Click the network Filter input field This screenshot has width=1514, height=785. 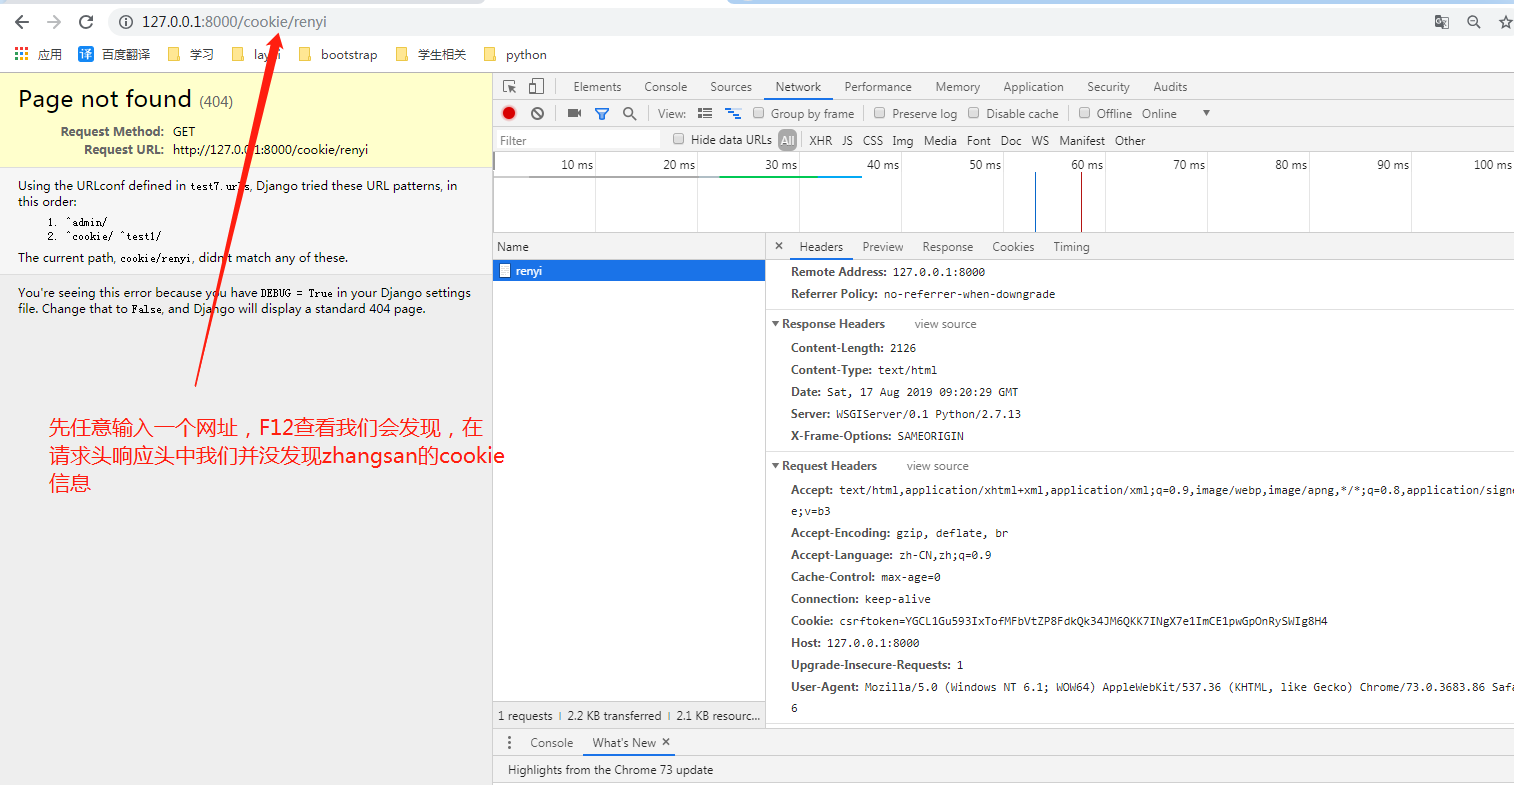coord(578,140)
